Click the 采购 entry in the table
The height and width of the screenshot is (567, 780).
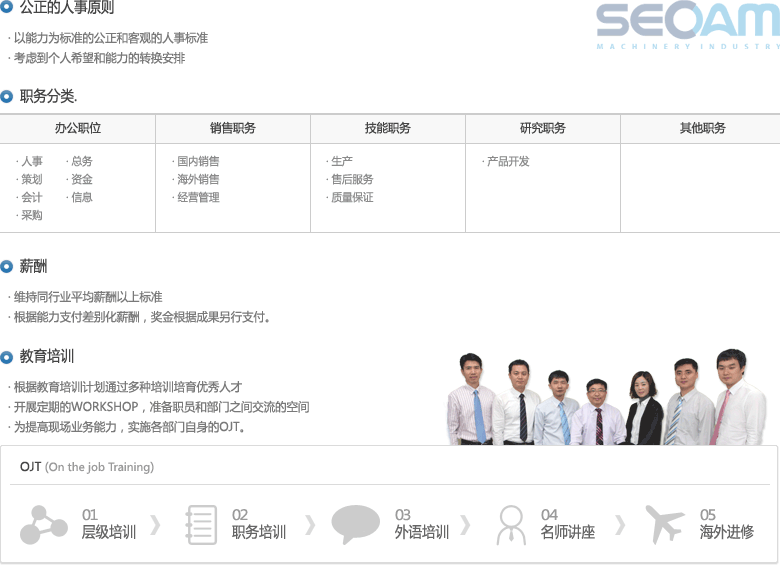[30, 215]
